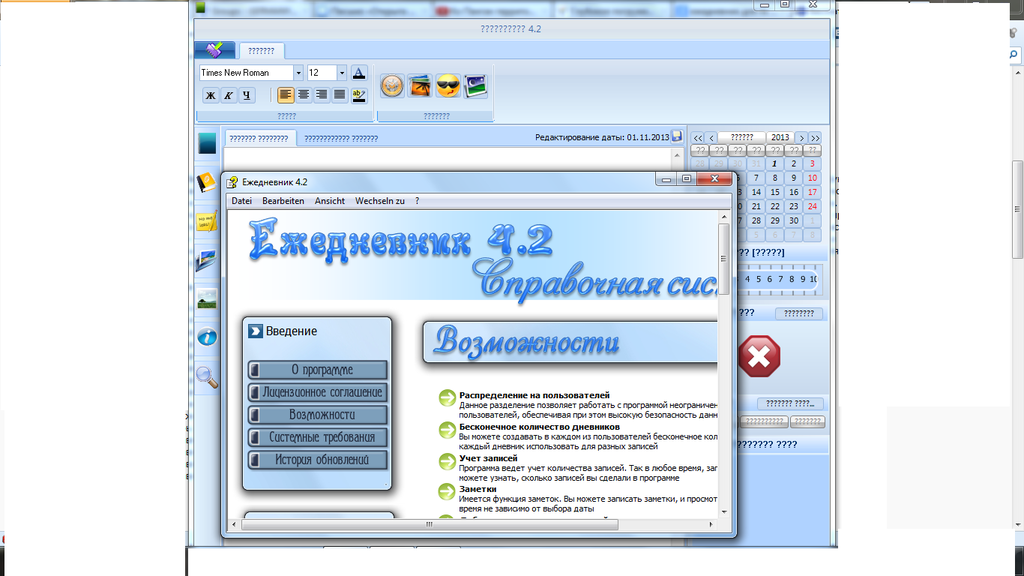The width and height of the screenshot is (1024, 576).
Task: Toggle underline (Ч) formatting
Action: coord(246,96)
